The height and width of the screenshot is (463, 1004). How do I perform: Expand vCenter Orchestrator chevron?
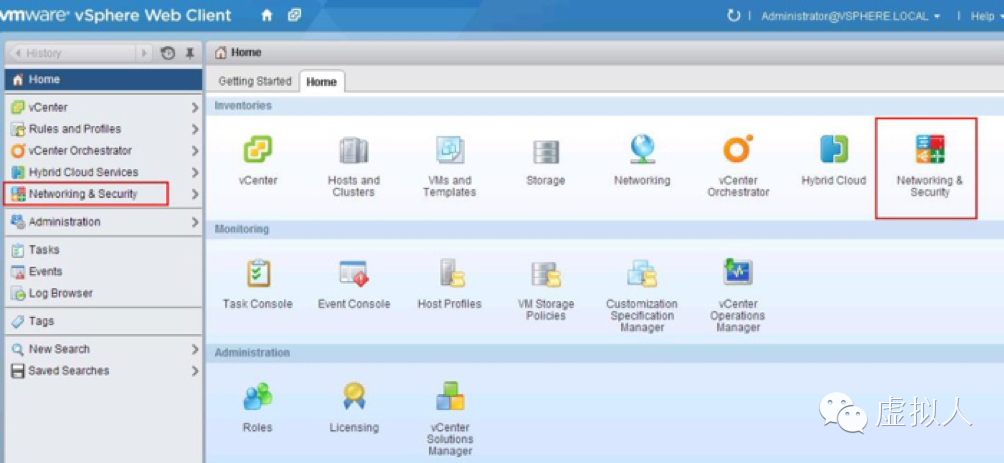coord(195,151)
